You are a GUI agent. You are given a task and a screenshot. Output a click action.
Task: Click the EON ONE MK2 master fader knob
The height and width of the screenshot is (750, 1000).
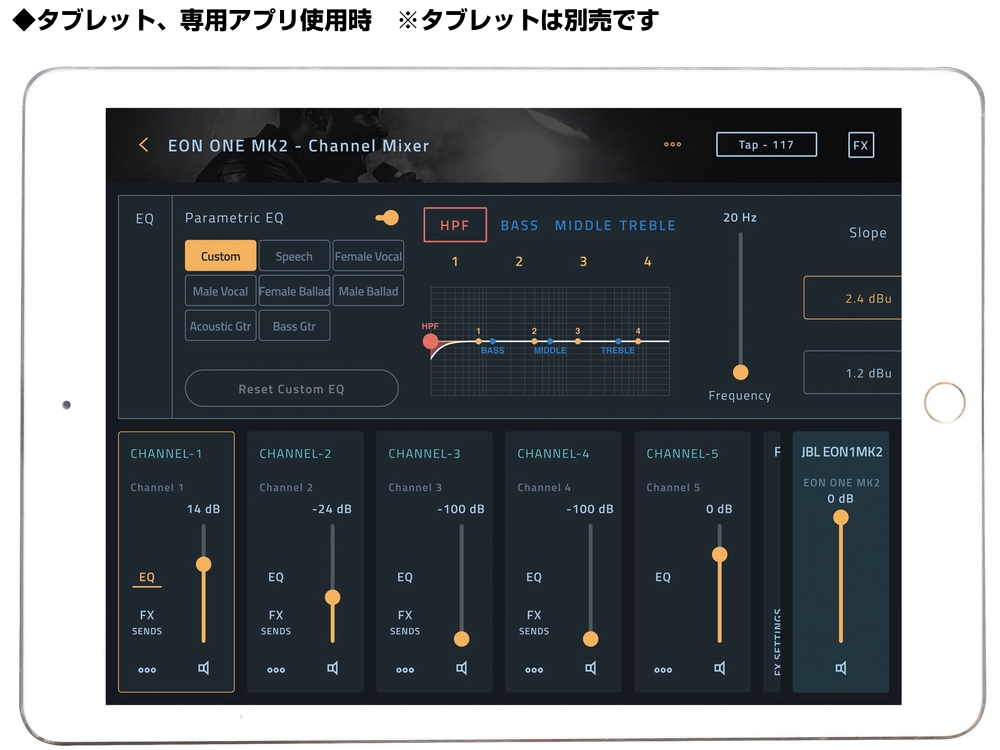coord(841,517)
